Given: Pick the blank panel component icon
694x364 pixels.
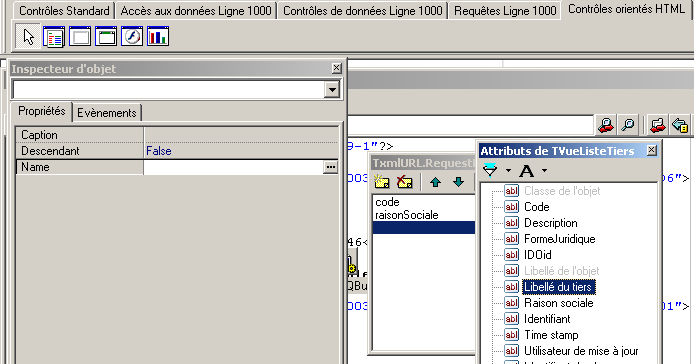Looking at the screenshot, I should pos(80,36).
